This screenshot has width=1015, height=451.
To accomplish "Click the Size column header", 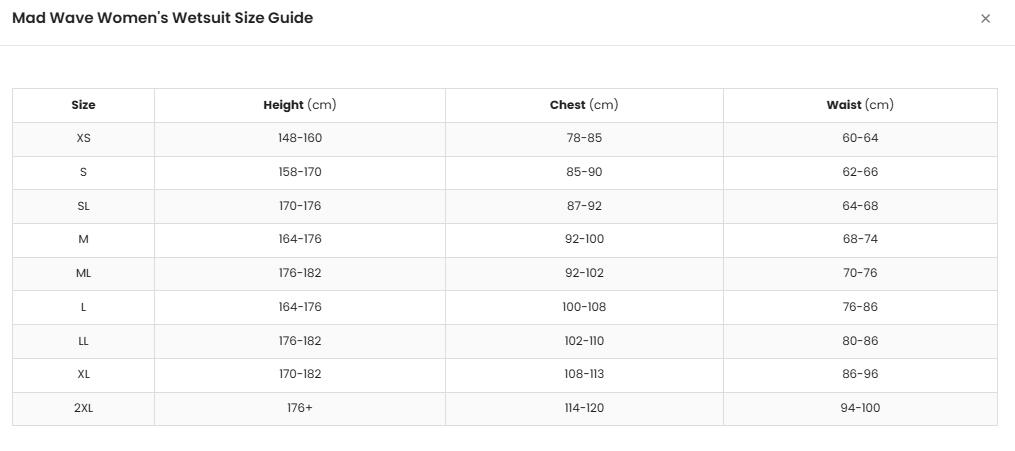I will point(84,105).
